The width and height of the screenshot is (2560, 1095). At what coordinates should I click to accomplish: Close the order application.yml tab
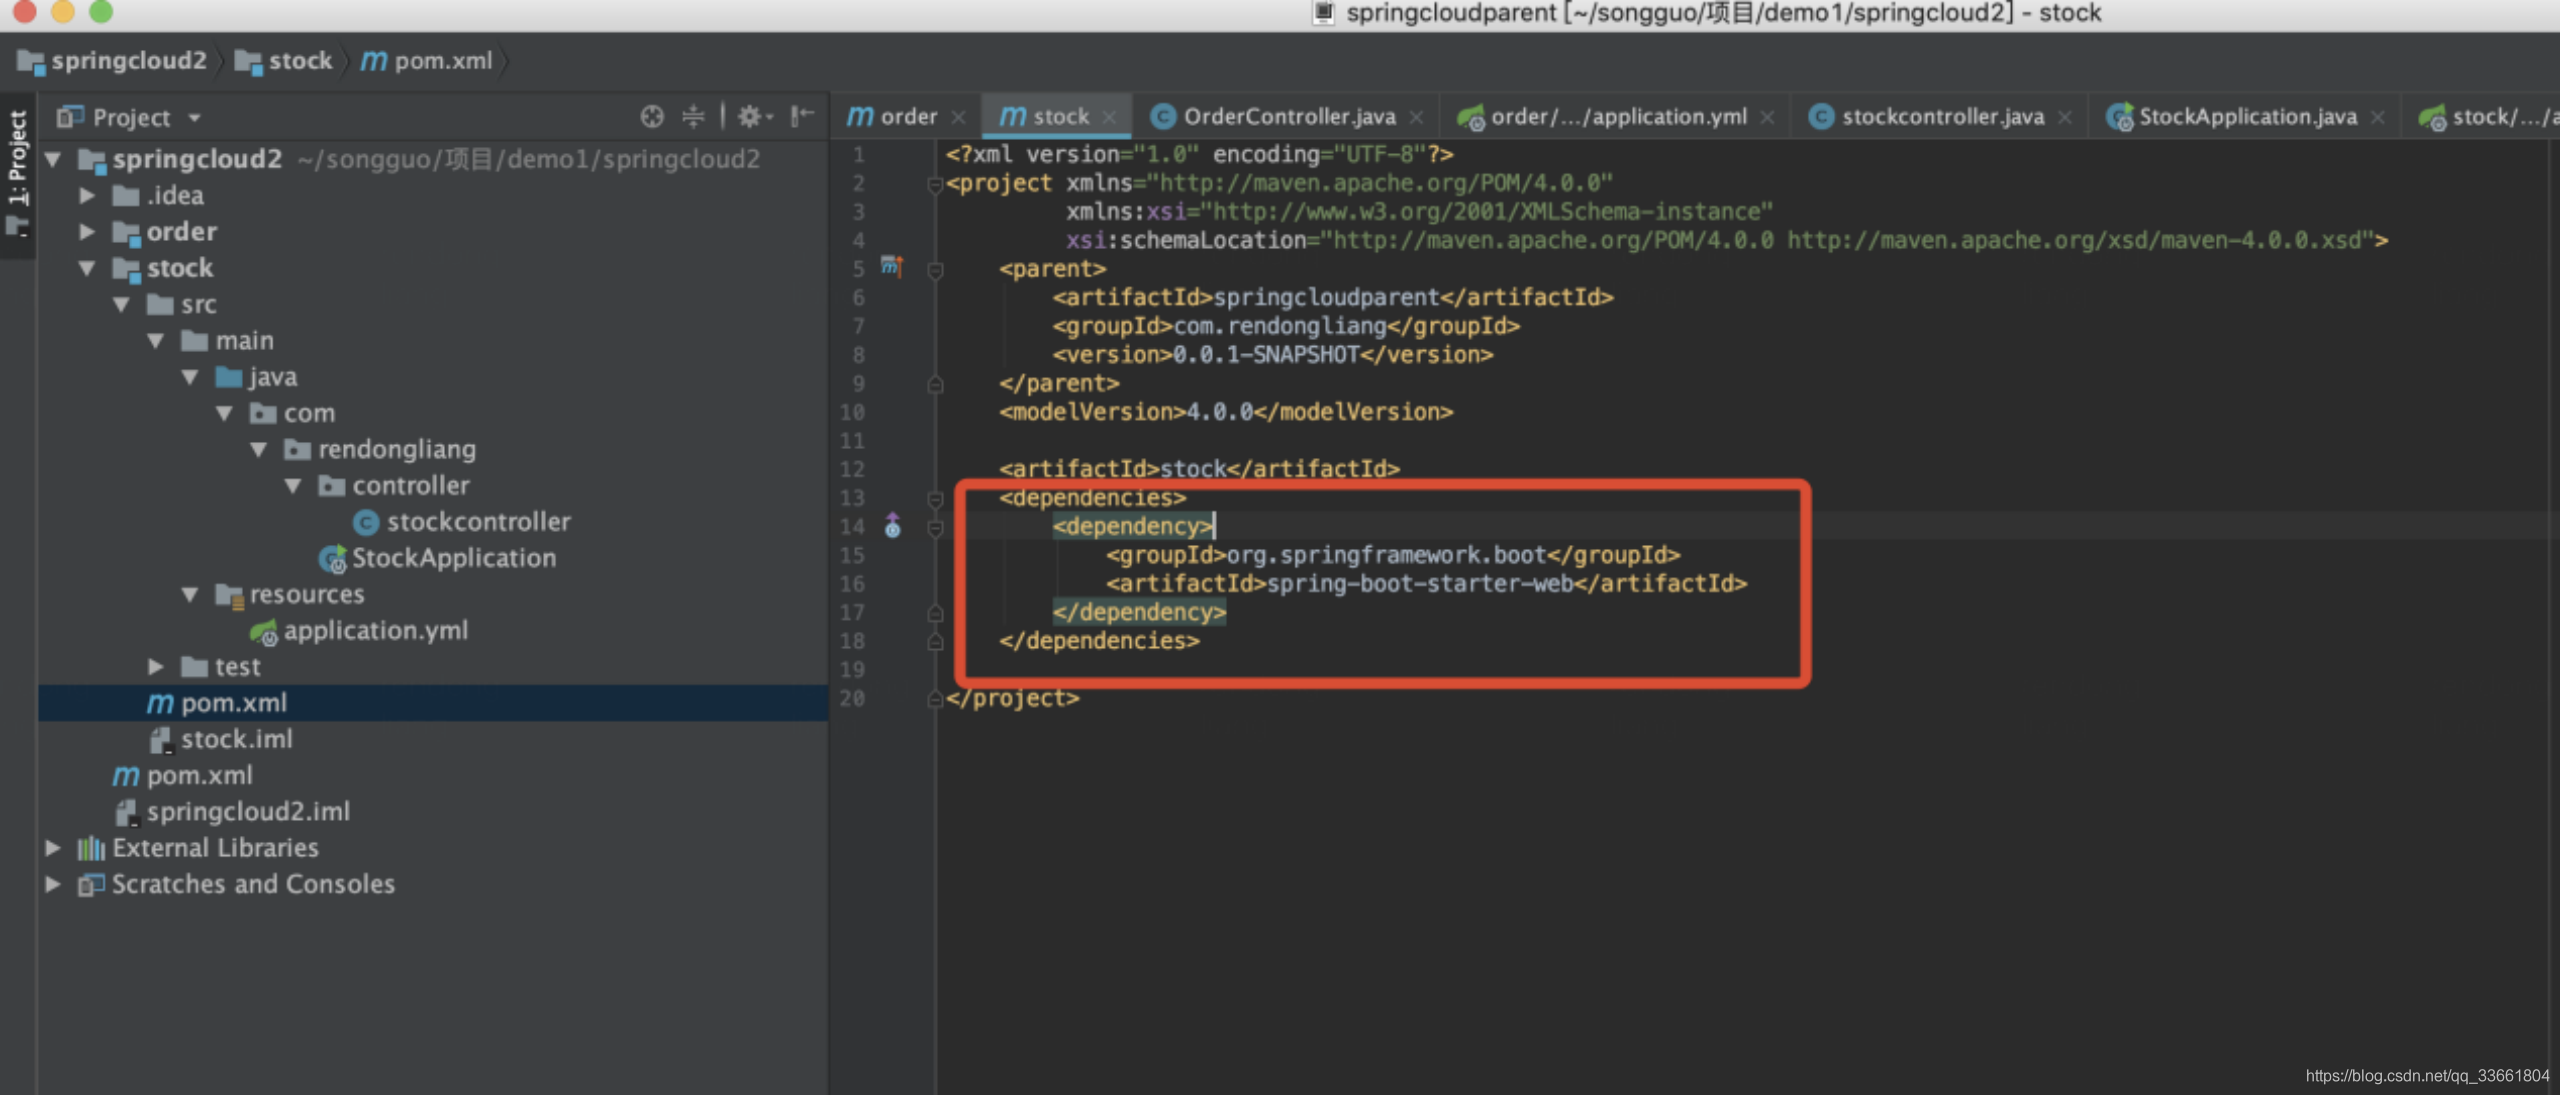(1767, 117)
